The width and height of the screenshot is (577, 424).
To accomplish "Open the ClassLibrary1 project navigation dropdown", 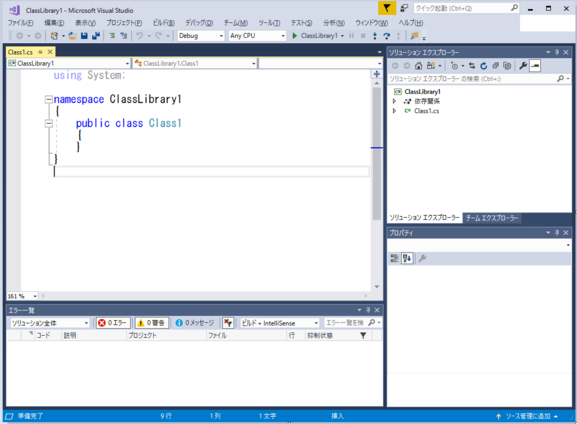I will [x=69, y=63].
